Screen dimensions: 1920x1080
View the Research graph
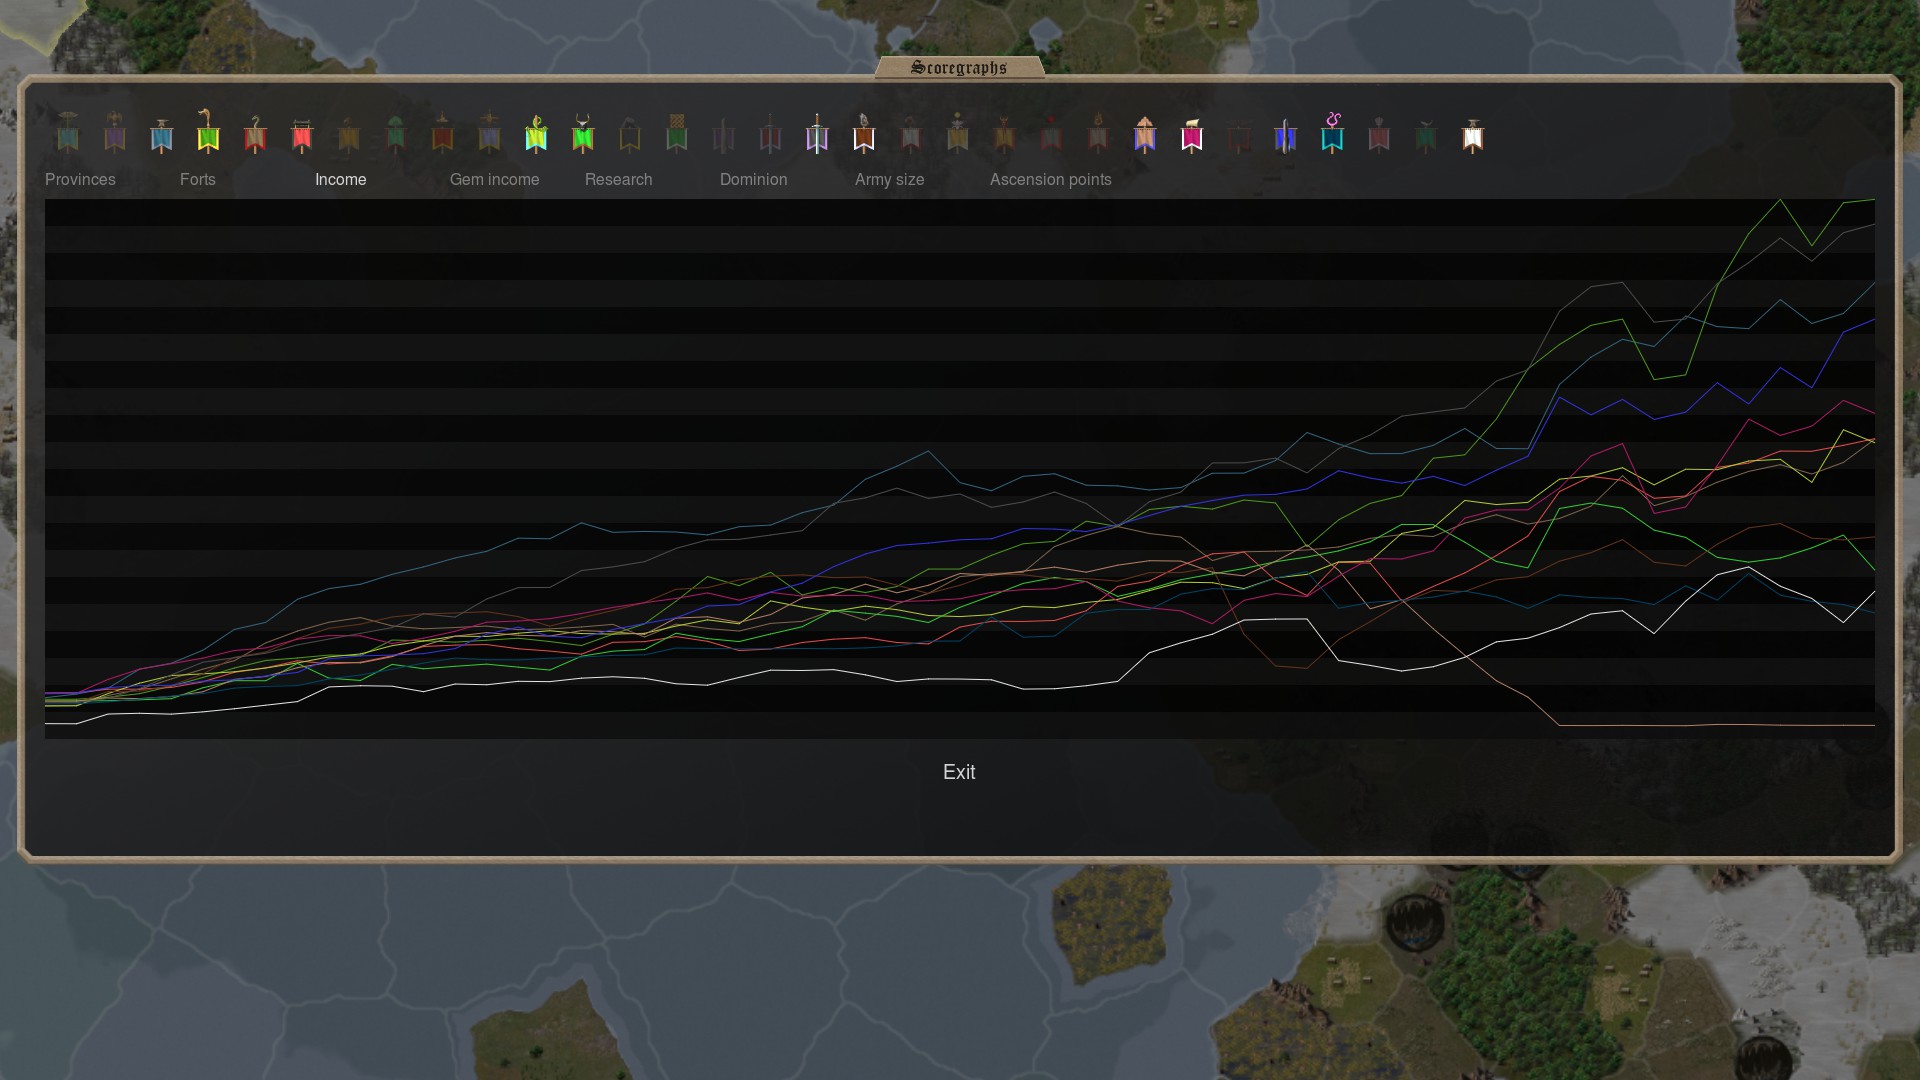tap(618, 179)
